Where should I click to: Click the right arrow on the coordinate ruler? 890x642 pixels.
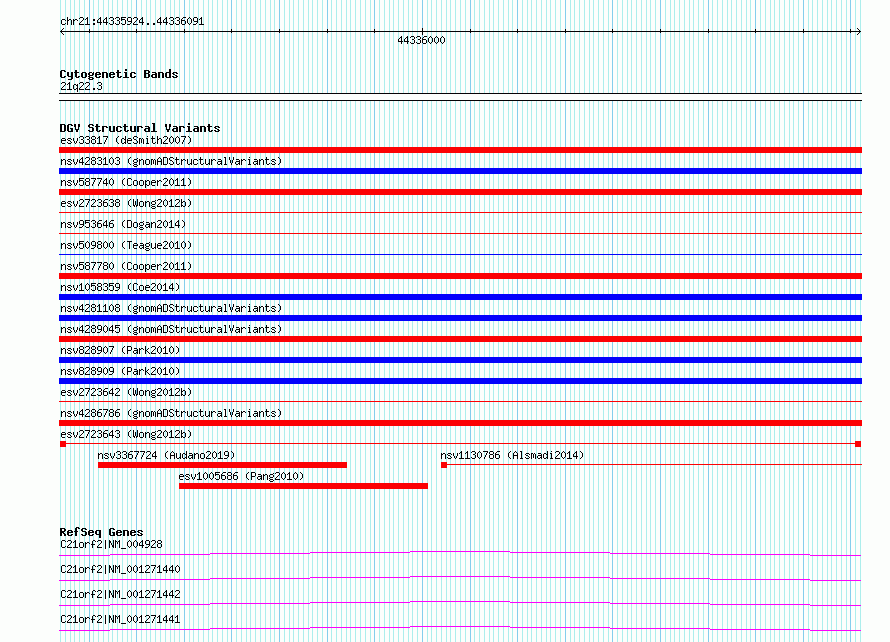859,32
